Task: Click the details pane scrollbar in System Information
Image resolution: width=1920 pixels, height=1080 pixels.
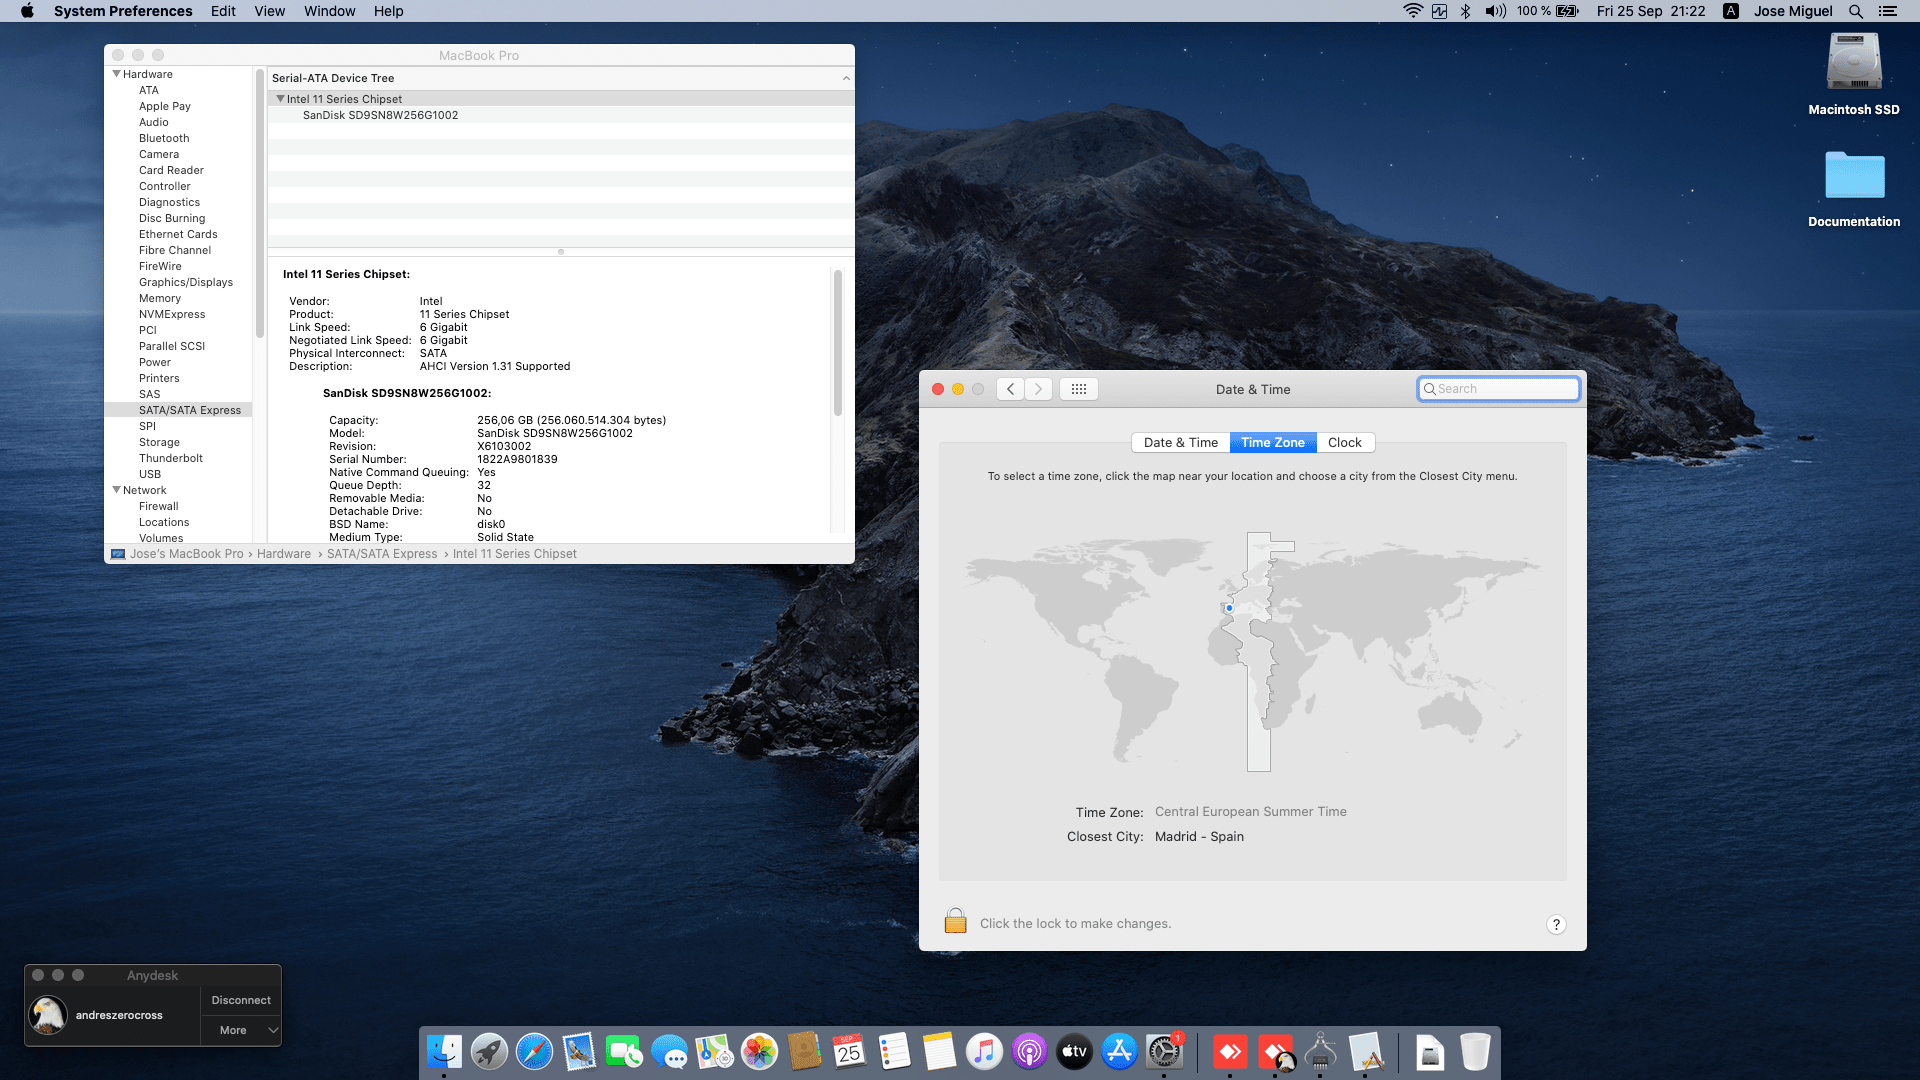Action: coord(838,342)
